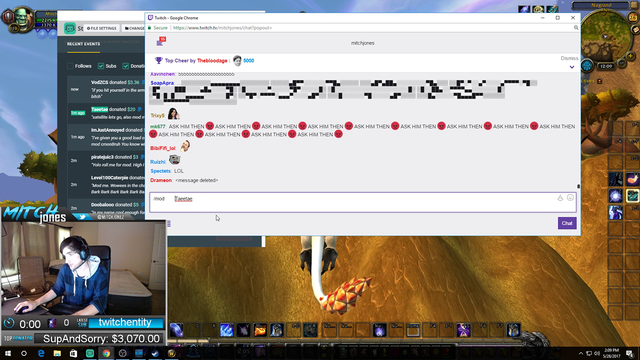The width and height of the screenshot is (640, 360).
Task: Click the fox icon on right side bar
Action: coord(632,179)
